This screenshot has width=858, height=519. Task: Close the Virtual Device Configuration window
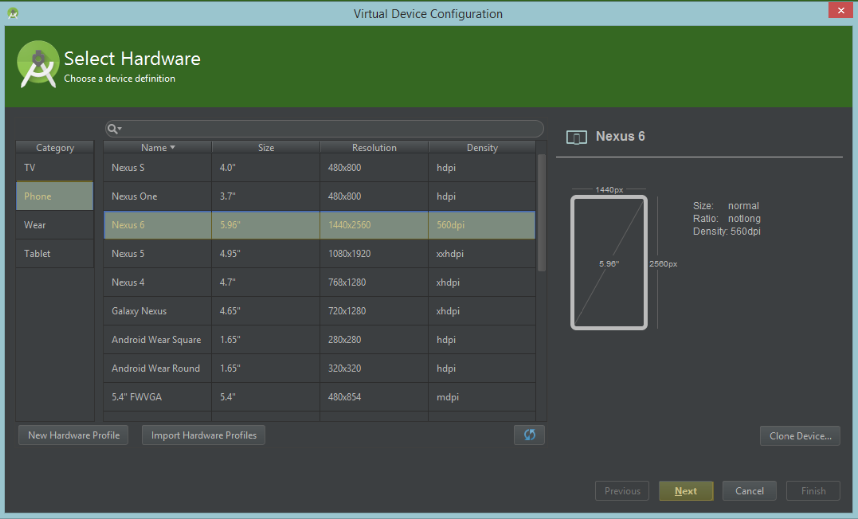(840, 10)
